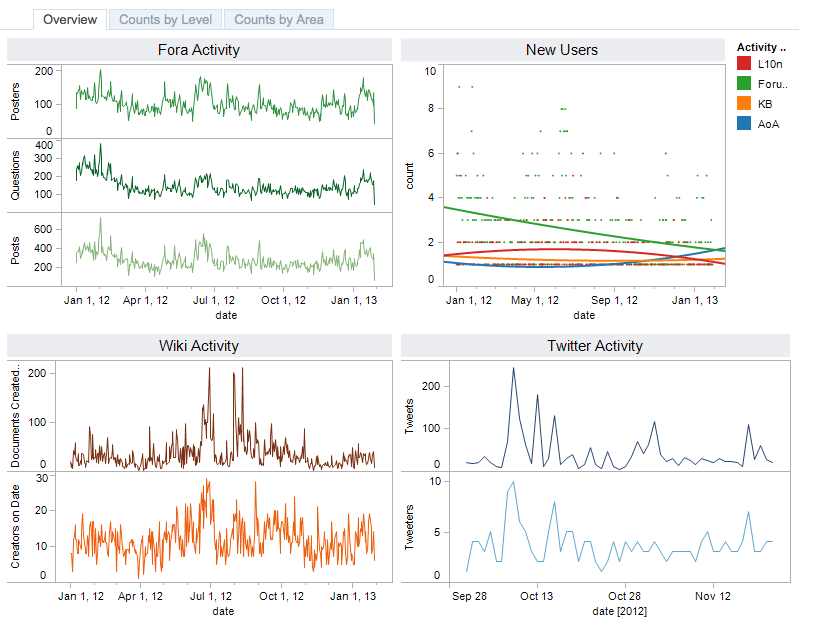Select the Overview tab
818x624 pixels.
(x=70, y=20)
